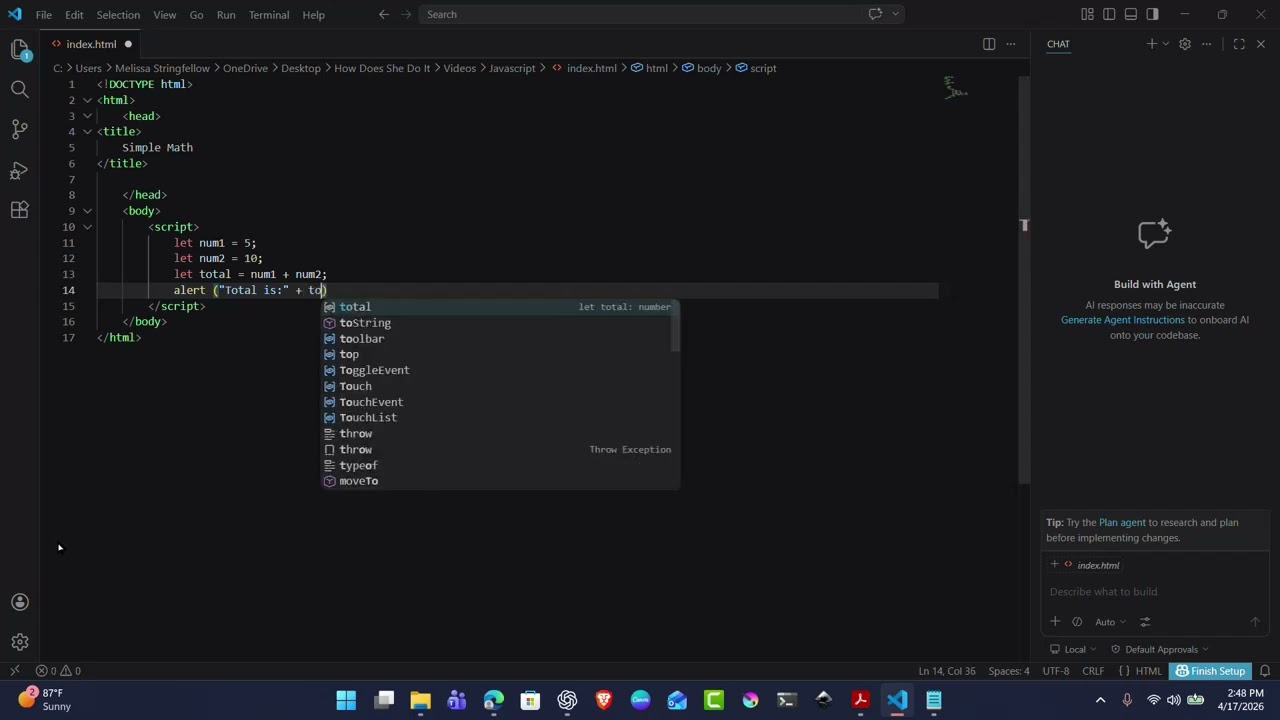This screenshot has width=1280, height=720.
Task: Open the Extensions view
Action: 20,210
